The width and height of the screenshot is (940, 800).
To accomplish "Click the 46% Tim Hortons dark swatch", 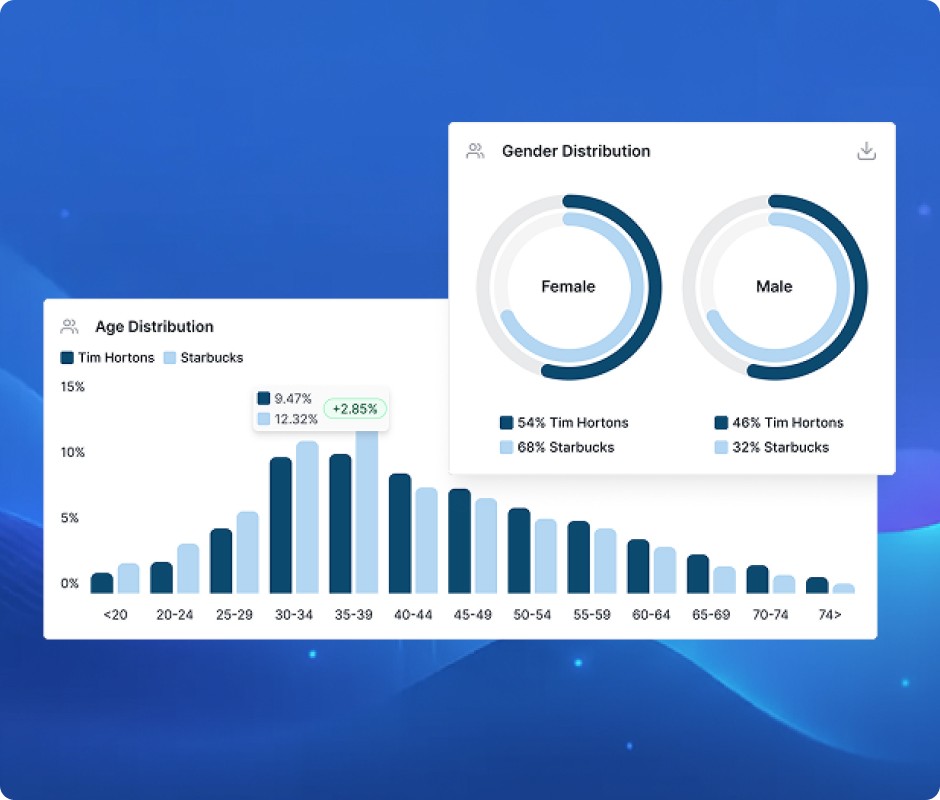I will (x=721, y=423).
